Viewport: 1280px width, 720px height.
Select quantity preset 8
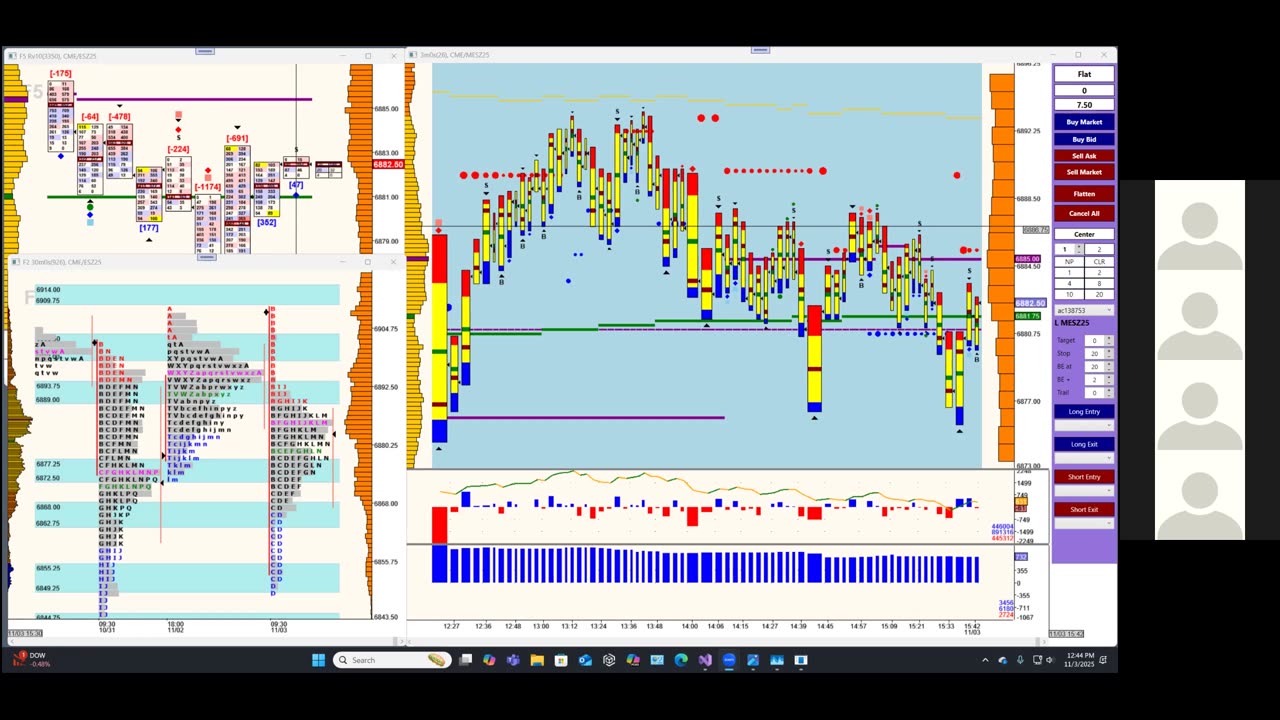click(x=1099, y=283)
